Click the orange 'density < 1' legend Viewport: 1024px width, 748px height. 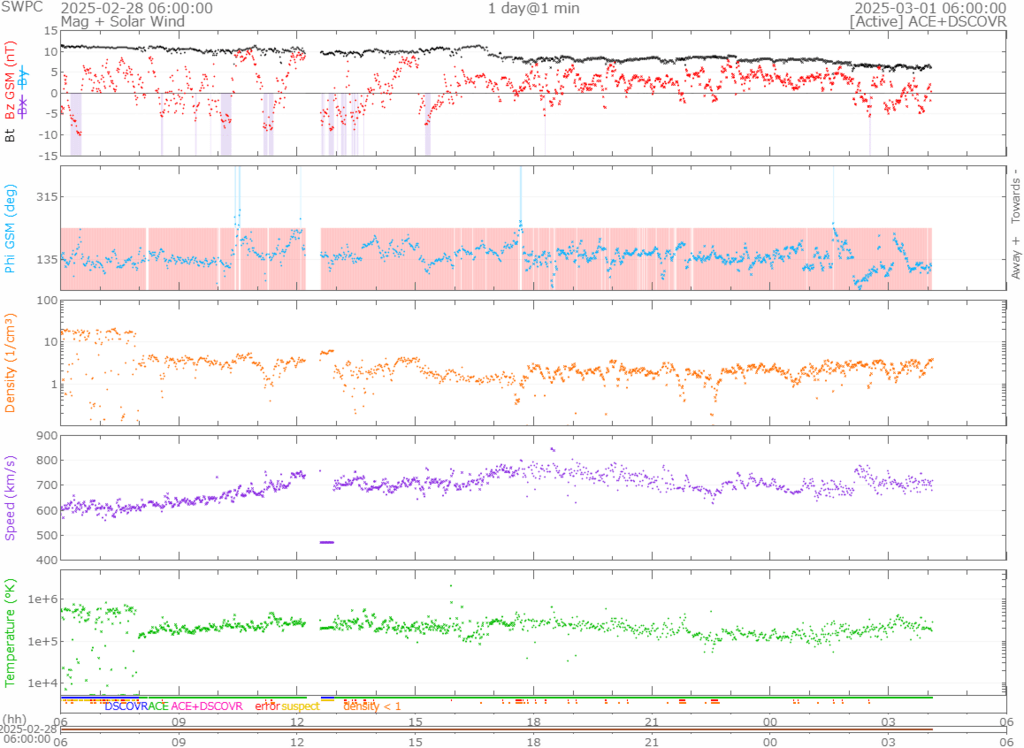tap(372, 706)
